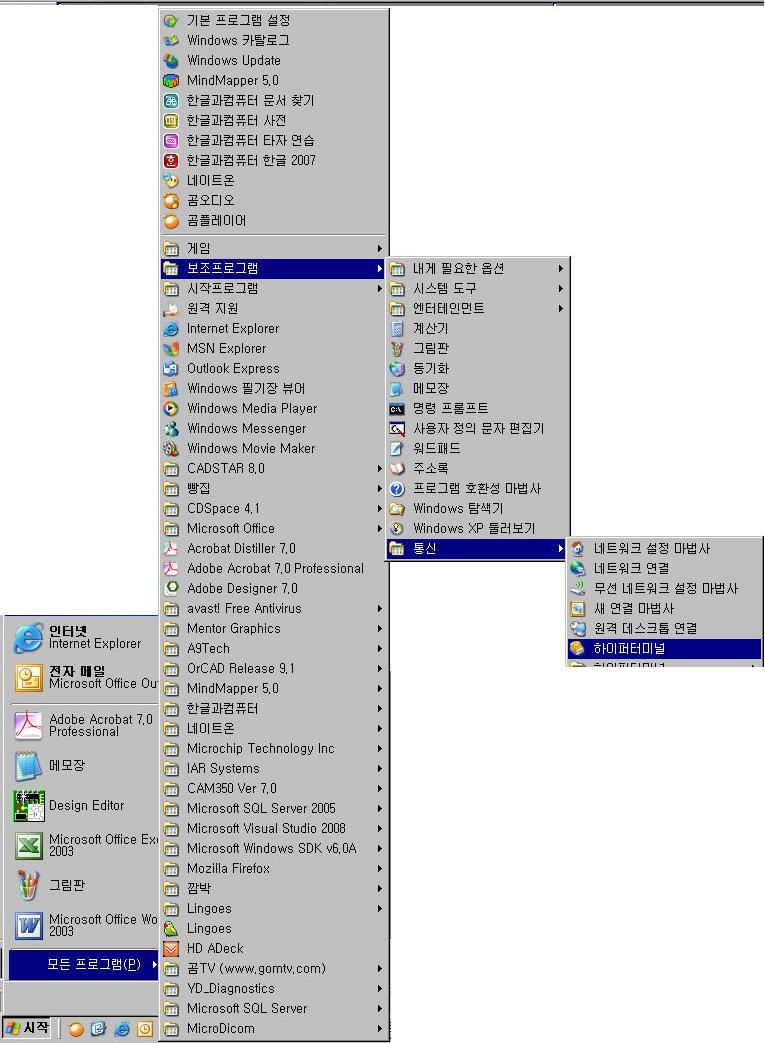Launch Microsoft Office Excel 2003 from recent list
The image size is (765, 1043).
pyautogui.click(x=81, y=845)
